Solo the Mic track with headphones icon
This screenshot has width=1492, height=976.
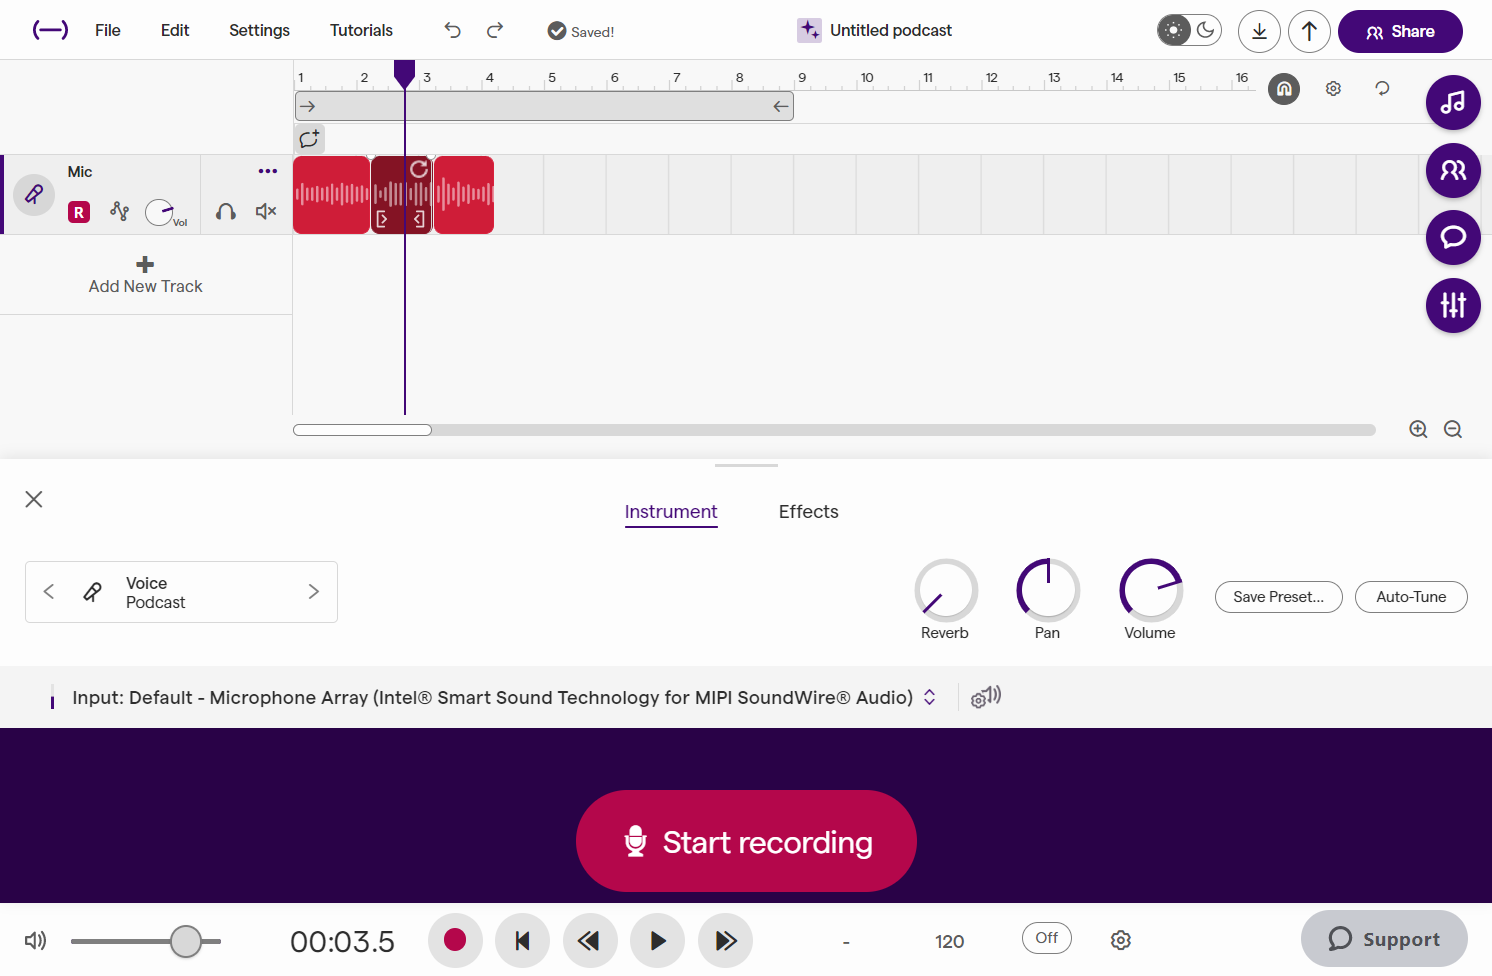coord(226,211)
